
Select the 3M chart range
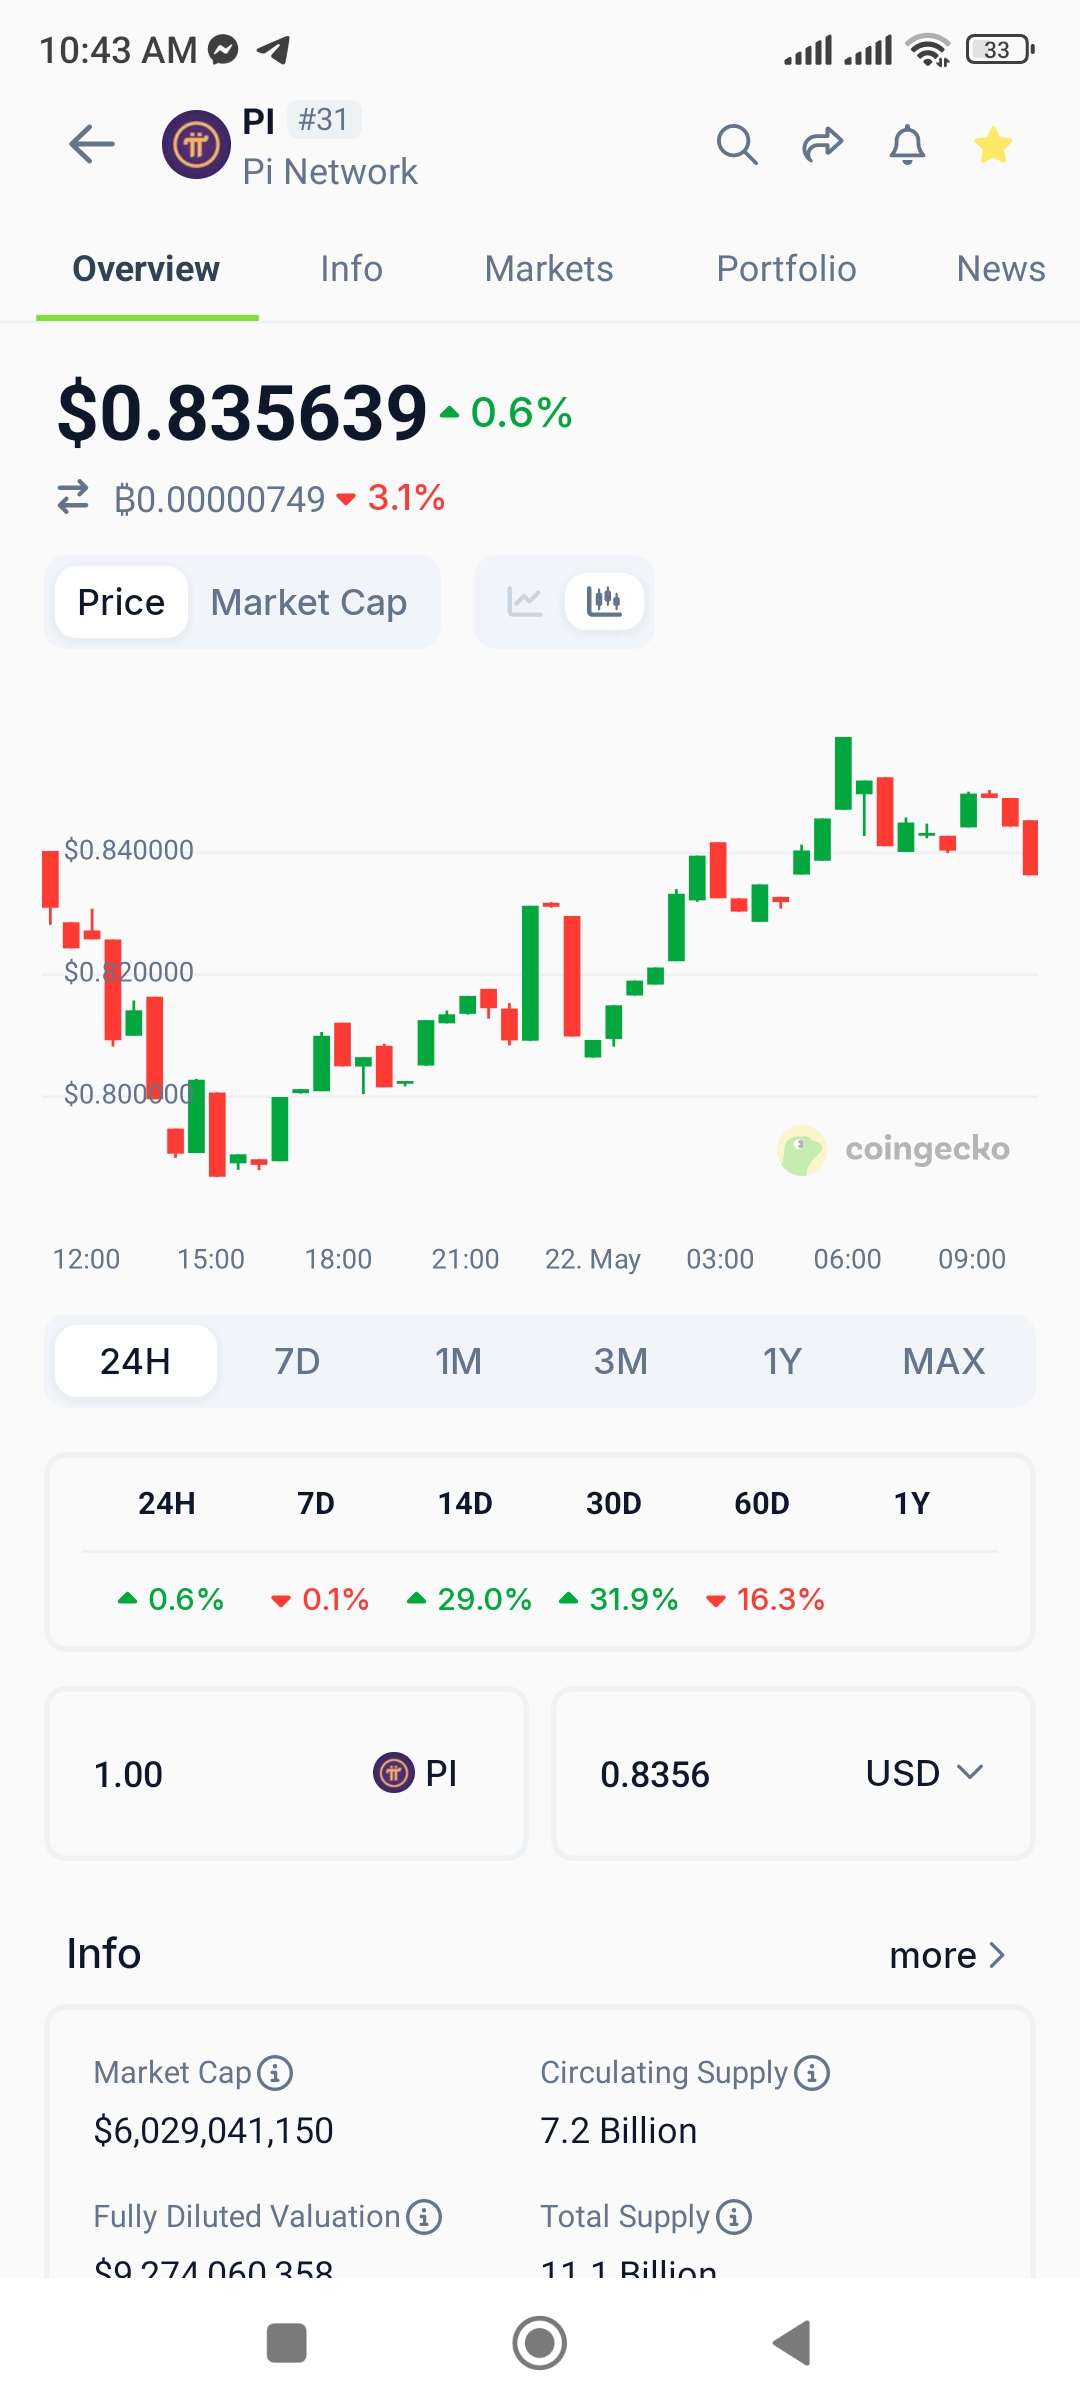click(621, 1361)
